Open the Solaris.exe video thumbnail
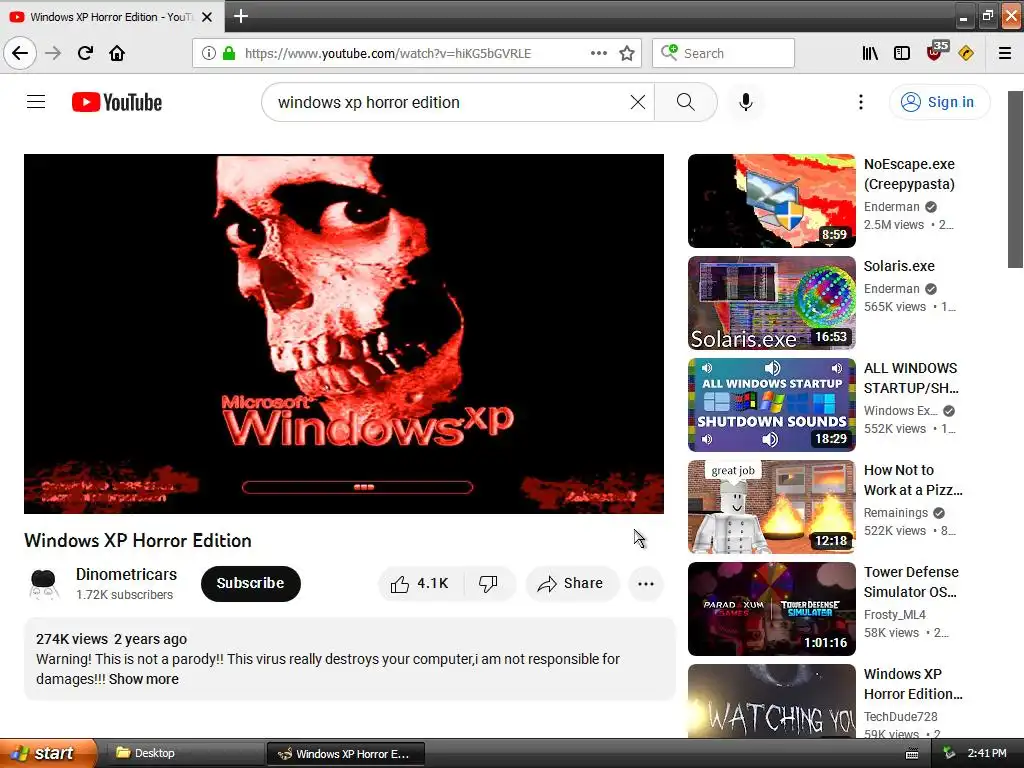Screen dimensions: 1024x768 click(771, 302)
